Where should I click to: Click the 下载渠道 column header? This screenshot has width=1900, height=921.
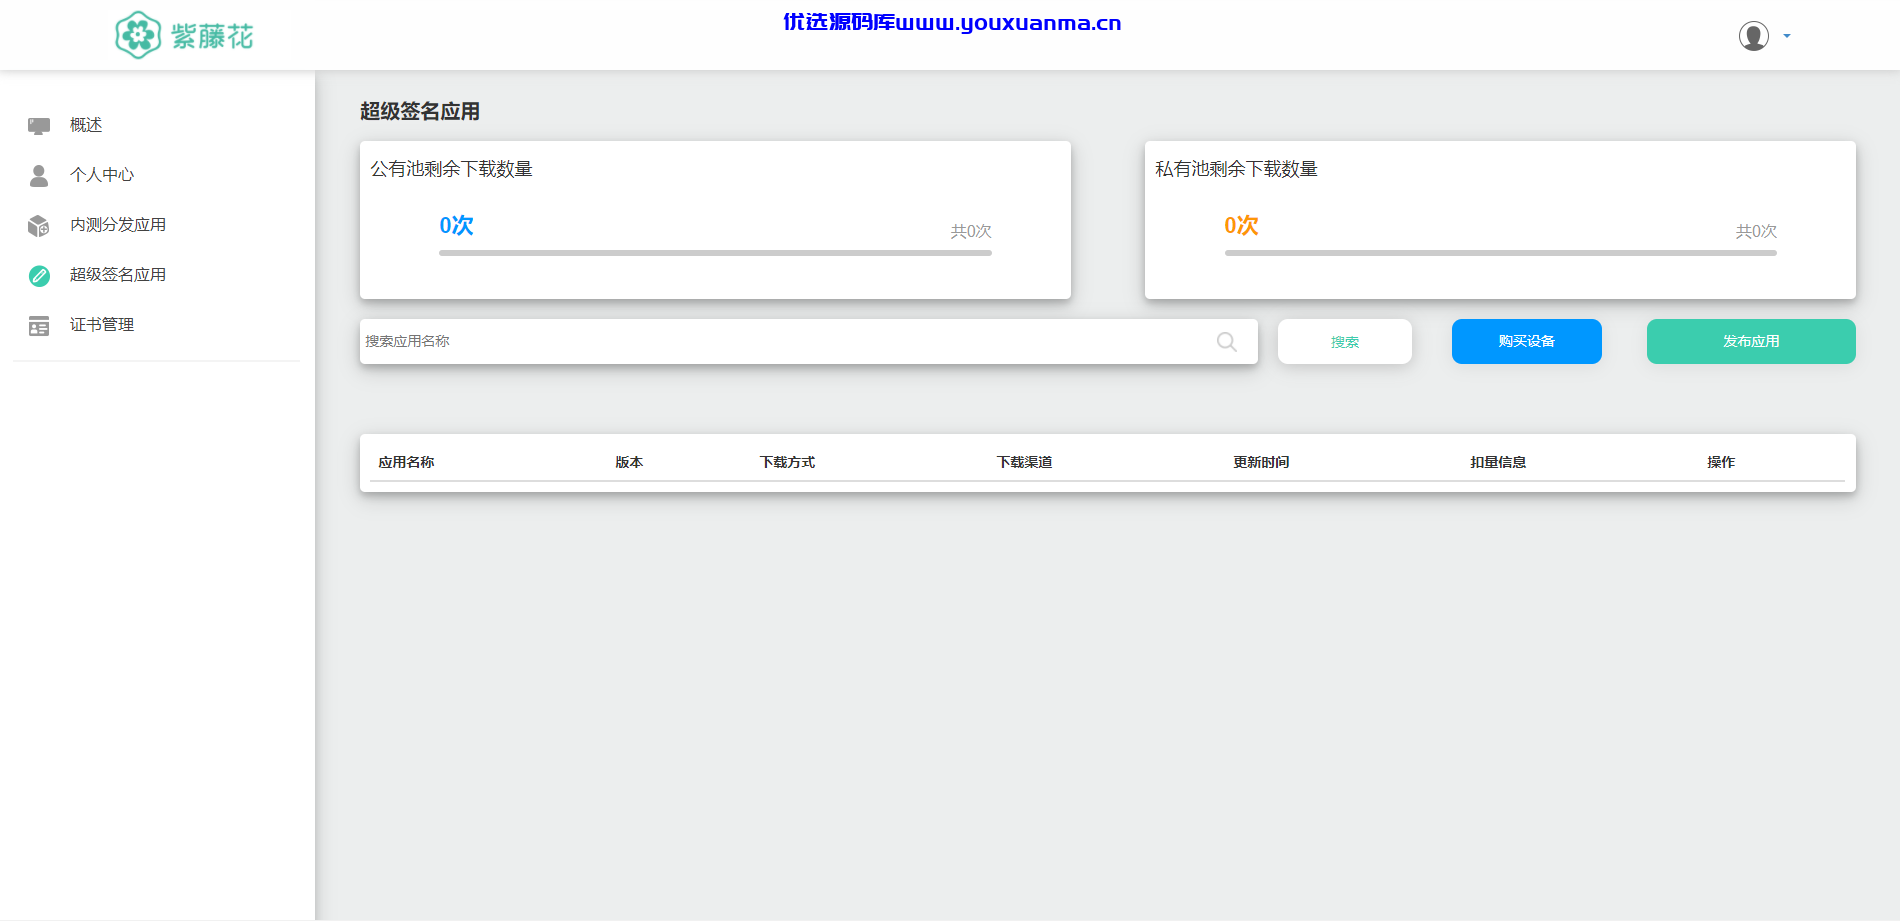1024,462
